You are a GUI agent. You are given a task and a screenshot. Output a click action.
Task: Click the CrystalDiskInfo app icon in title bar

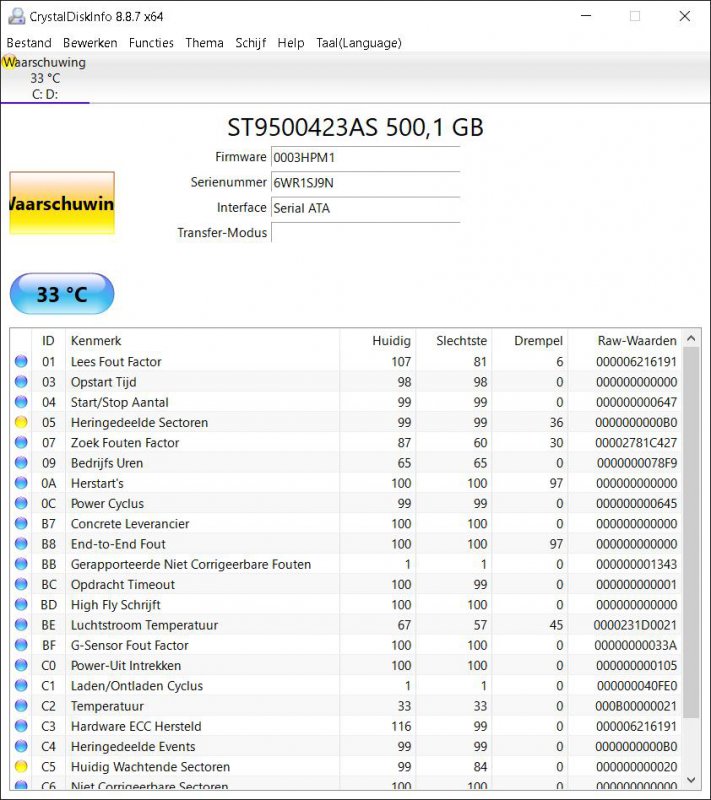pos(16,17)
